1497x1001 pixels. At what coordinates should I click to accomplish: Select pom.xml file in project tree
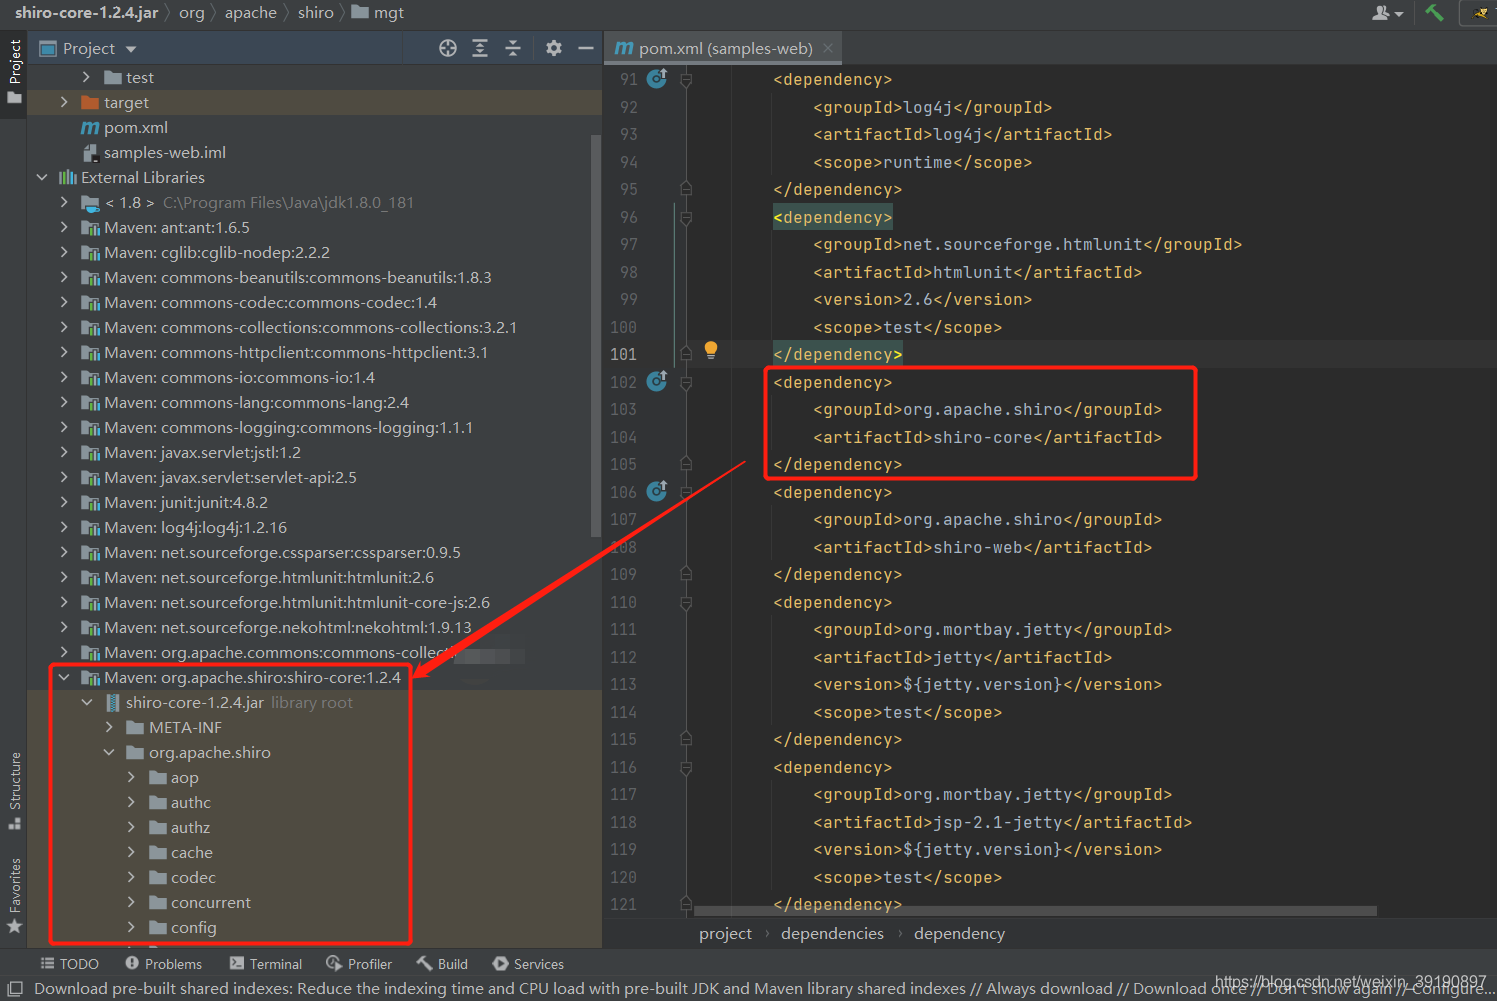point(124,127)
